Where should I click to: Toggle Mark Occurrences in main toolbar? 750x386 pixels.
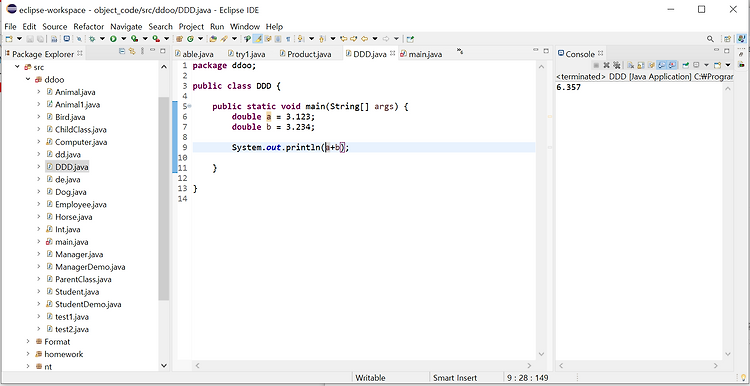click(x=258, y=39)
